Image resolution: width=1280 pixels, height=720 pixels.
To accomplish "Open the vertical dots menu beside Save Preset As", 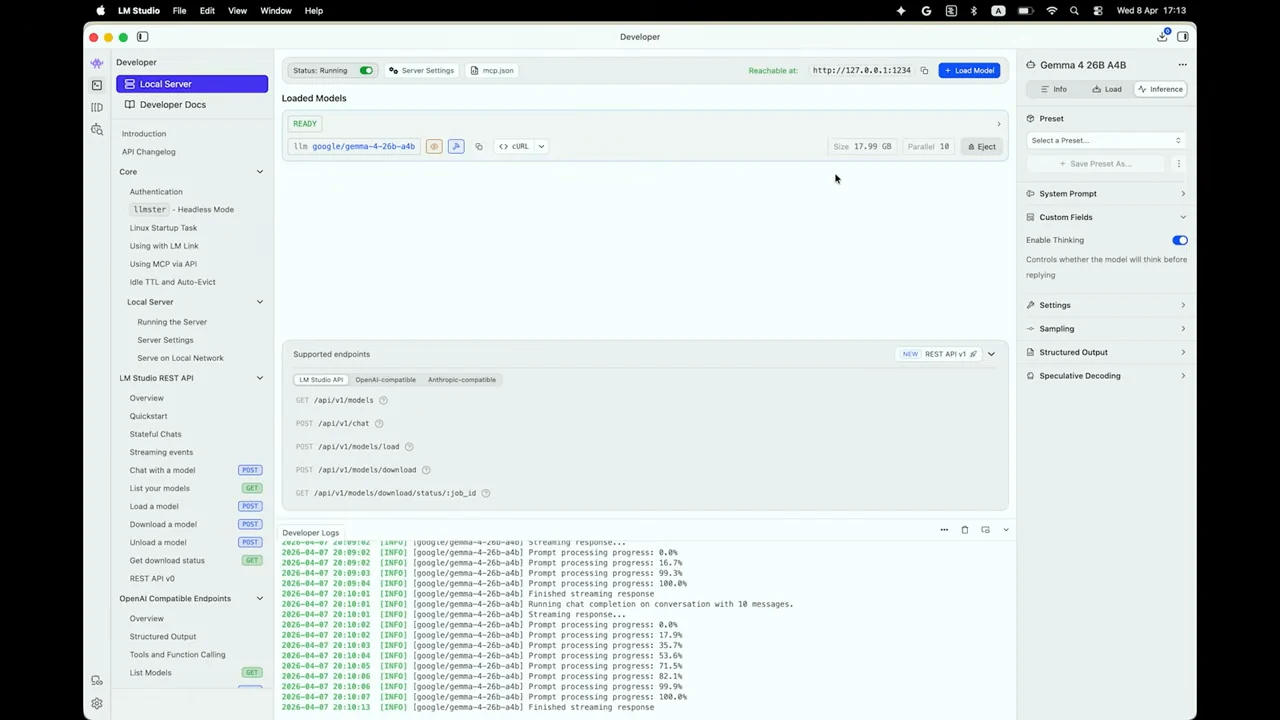I will coord(1178,164).
